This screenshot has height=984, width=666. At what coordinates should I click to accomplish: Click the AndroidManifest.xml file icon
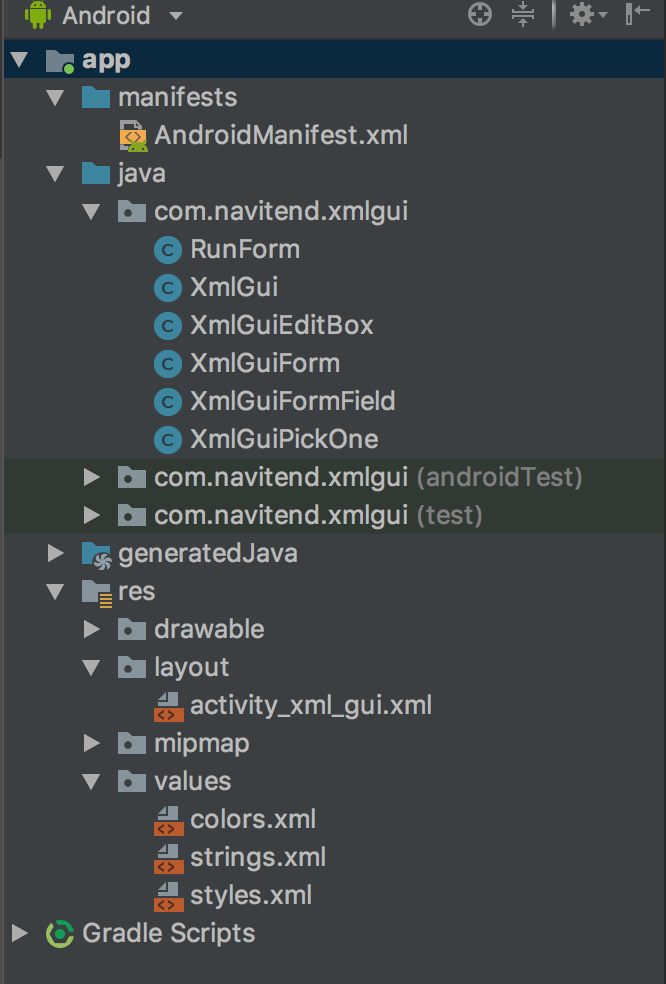click(x=131, y=135)
